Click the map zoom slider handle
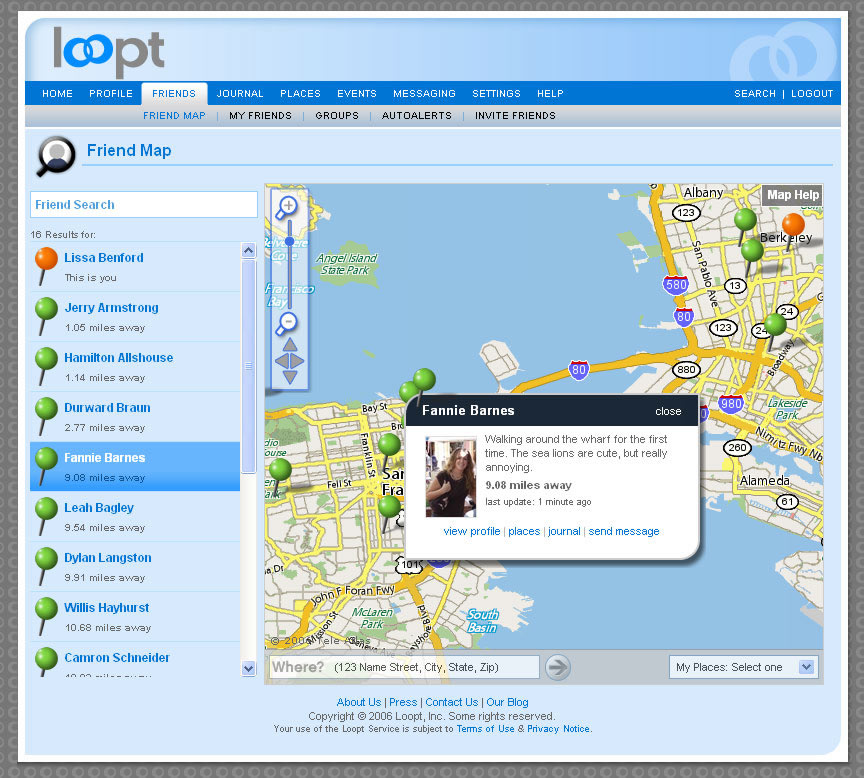The width and height of the screenshot is (864, 778). click(x=289, y=241)
